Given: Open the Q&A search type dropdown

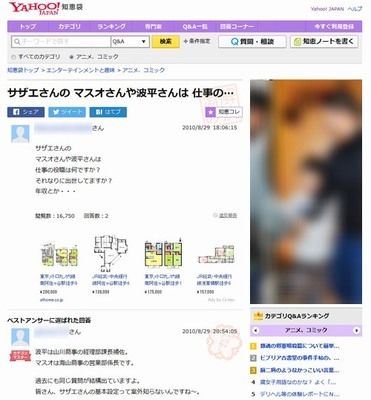Looking at the screenshot, I should (x=130, y=42).
